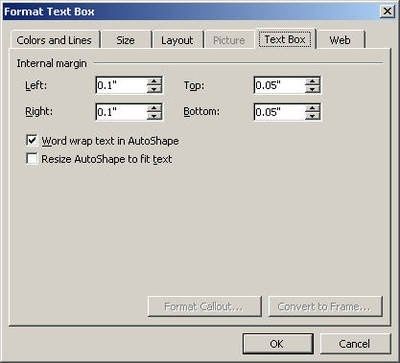Viewport: 400px width, 363px height.
Task: Click the grayed-out Picture tab
Action: tap(229, 40)
